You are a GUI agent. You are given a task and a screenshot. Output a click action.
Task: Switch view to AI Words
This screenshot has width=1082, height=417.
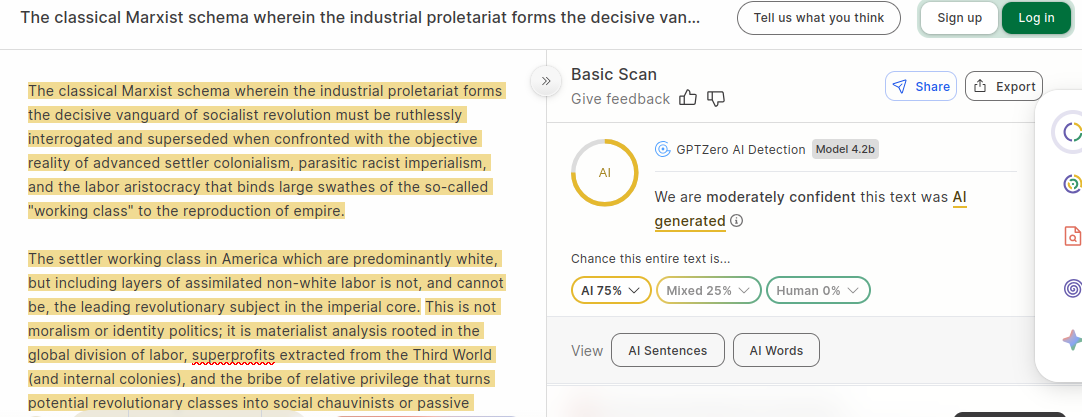pyautogui.click(x=776, y=351)
